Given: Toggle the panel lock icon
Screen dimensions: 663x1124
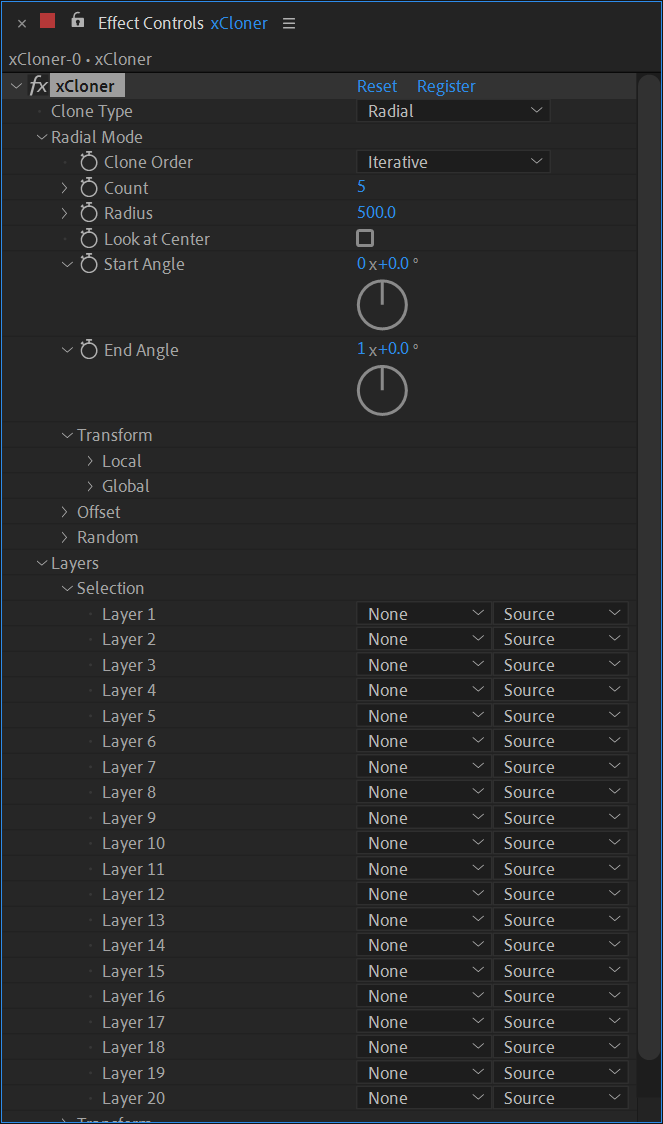Looking at the screenshot, I should (x=77, y=22).
